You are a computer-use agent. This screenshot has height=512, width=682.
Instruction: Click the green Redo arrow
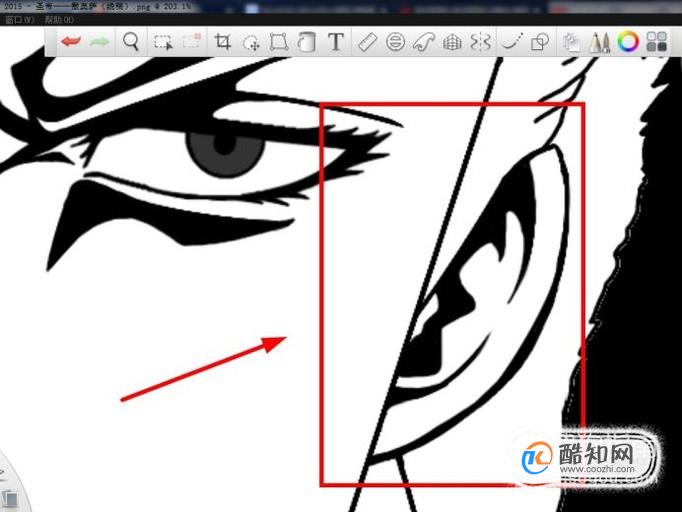[100, 42]
